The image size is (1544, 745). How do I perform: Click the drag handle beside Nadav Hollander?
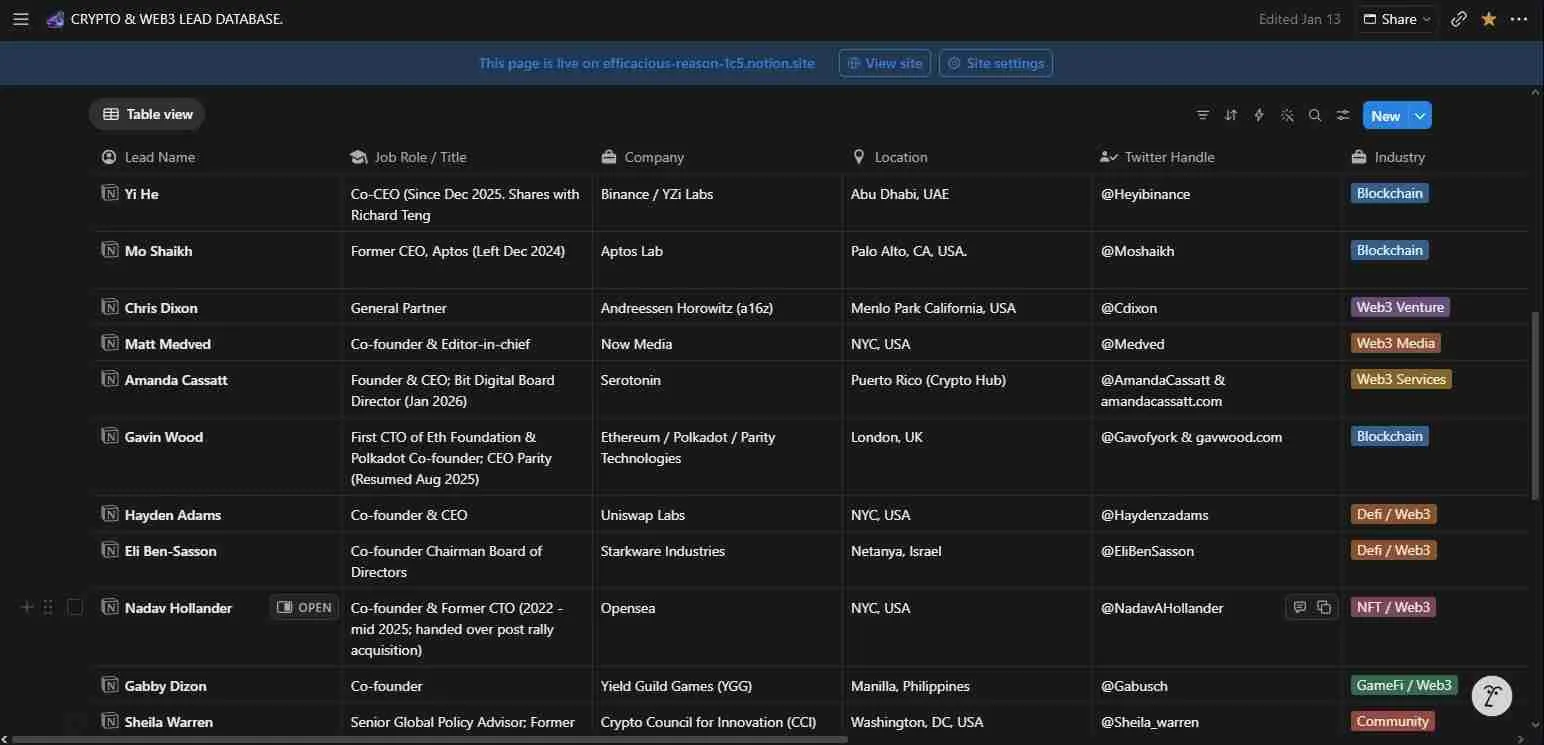[x=47, y=607]
